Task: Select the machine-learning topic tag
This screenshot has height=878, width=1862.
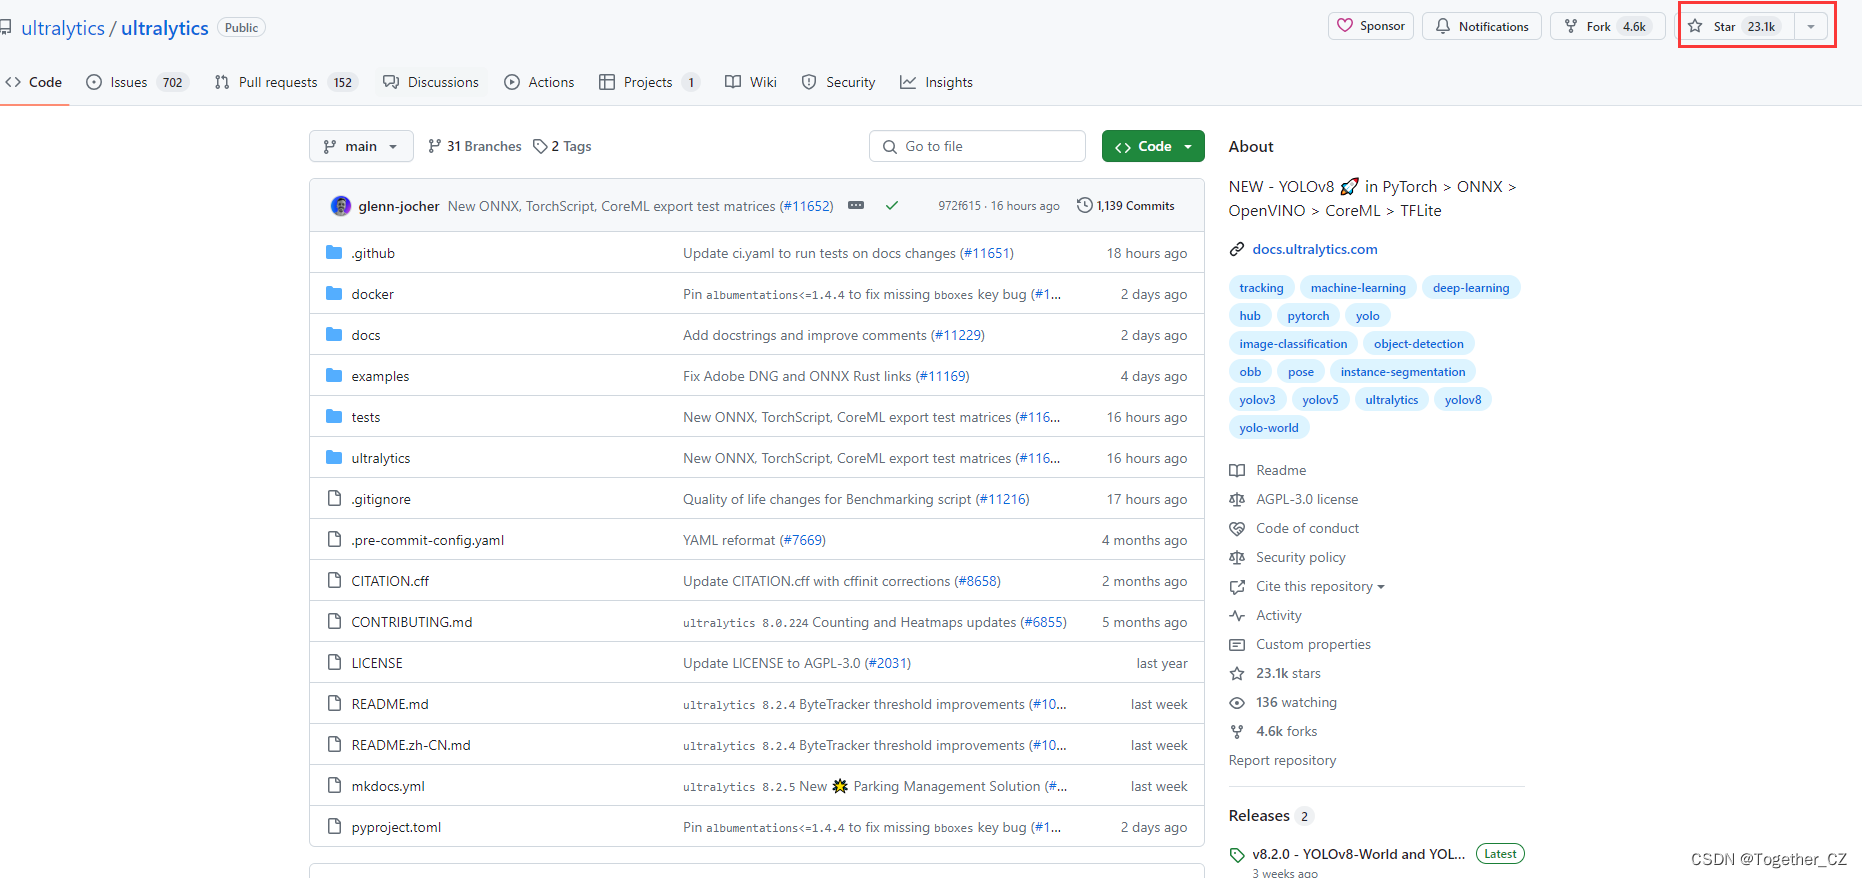Action: [x=1358, y=288]
